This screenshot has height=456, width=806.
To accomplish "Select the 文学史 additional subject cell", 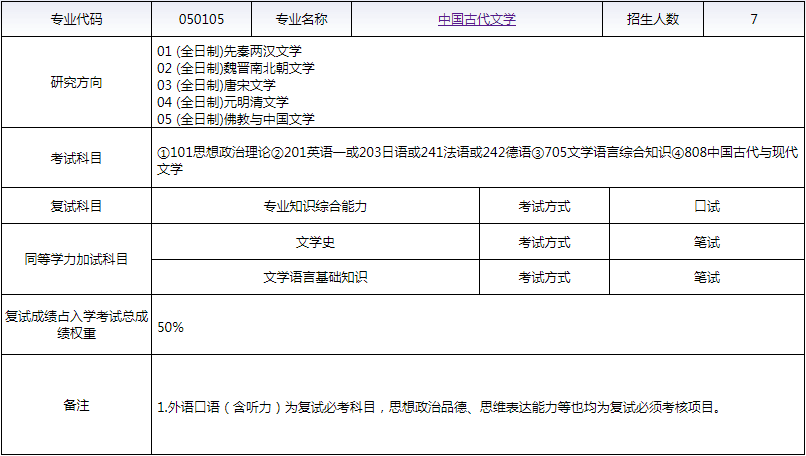I will click(x=315, y=242).
